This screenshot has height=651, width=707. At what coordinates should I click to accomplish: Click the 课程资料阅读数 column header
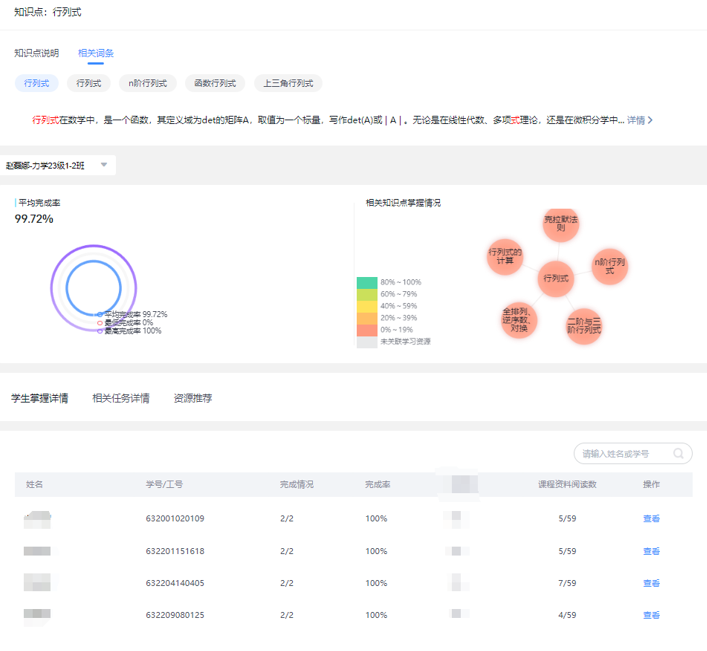(x=567, y=485)
